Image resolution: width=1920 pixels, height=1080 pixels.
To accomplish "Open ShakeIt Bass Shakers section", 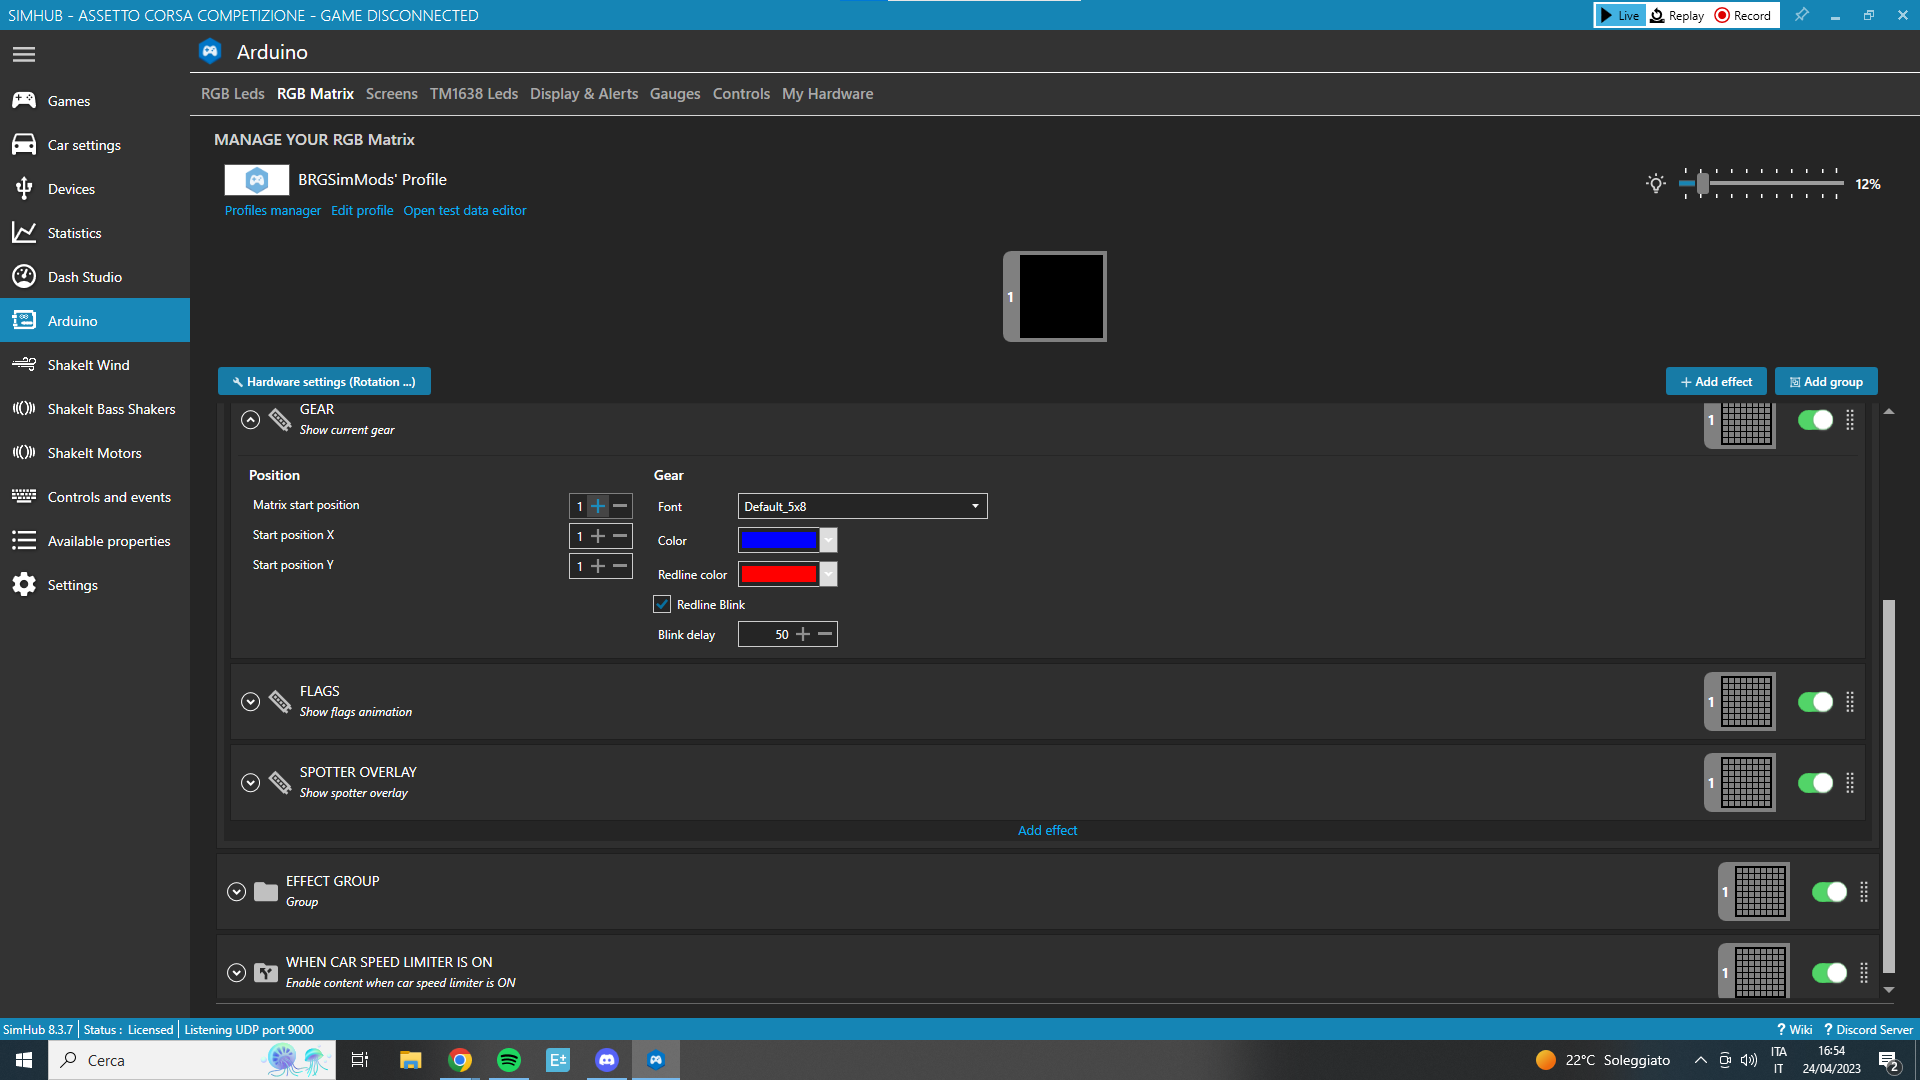I will 95,409.
